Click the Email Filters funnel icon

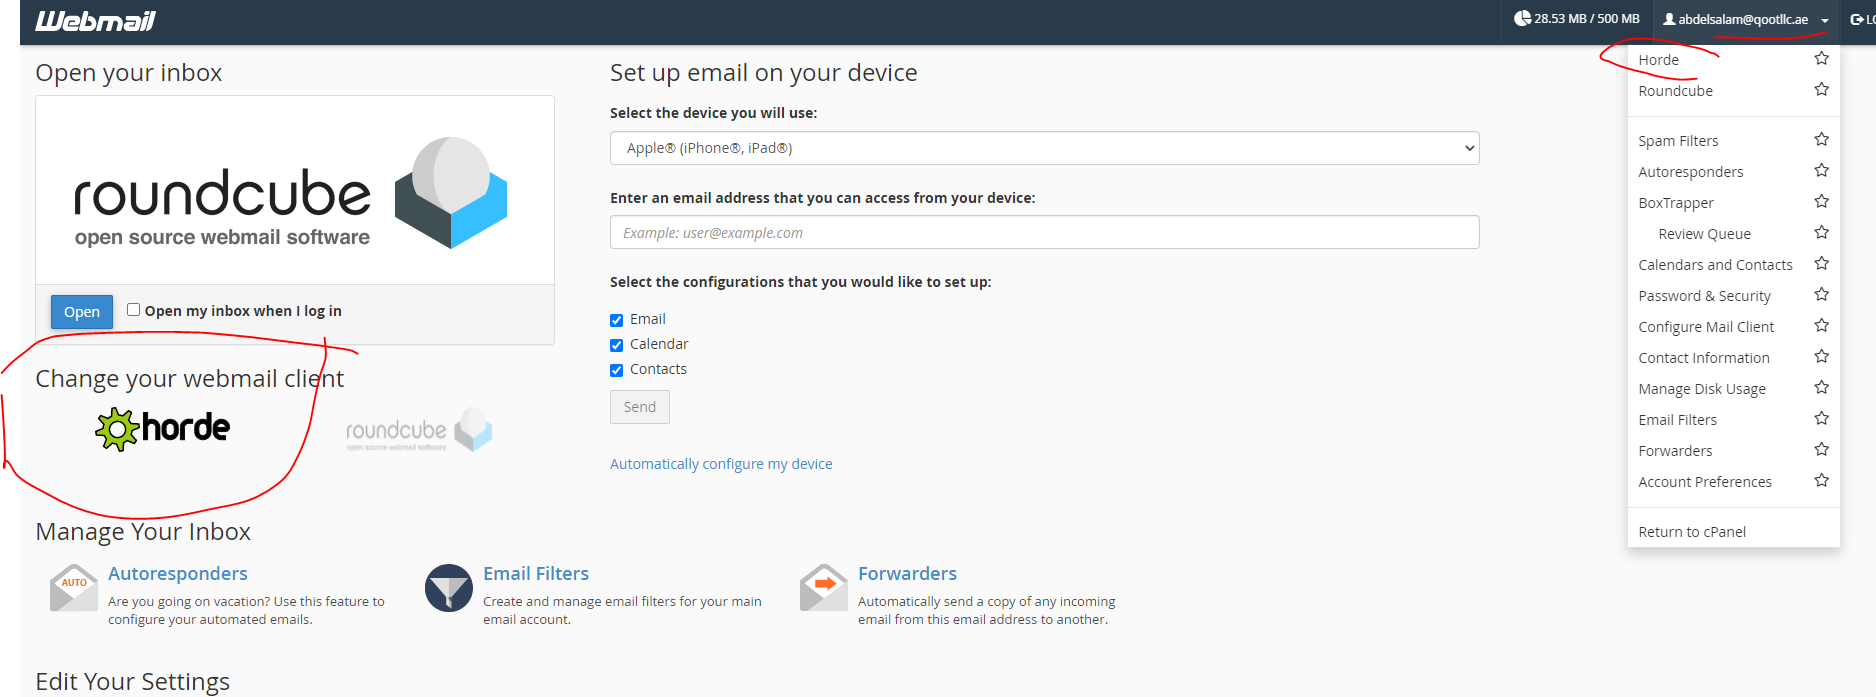click(448, 588)
